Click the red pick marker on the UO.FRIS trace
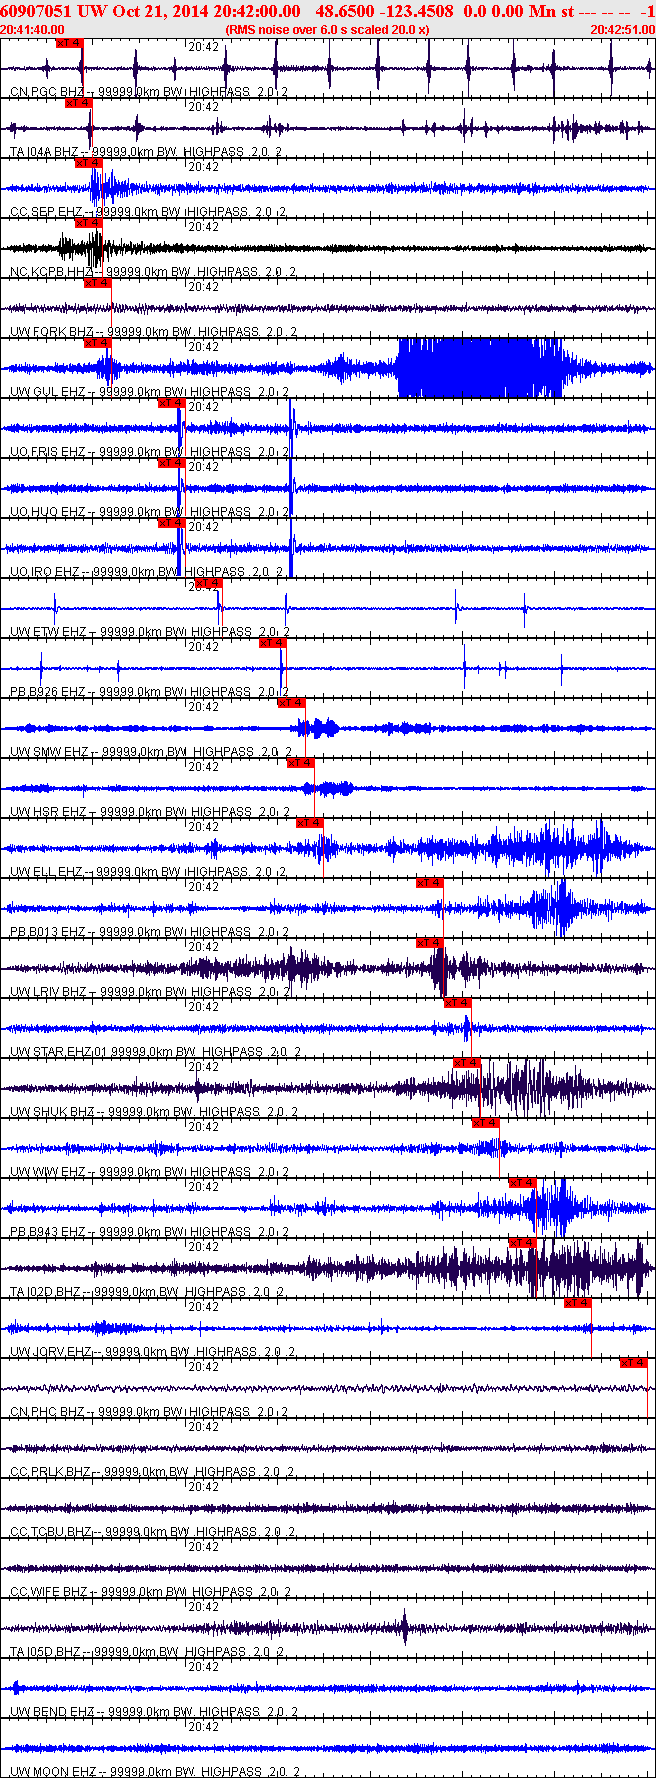This screenshot has height=1778, width=656. point(172,403)
